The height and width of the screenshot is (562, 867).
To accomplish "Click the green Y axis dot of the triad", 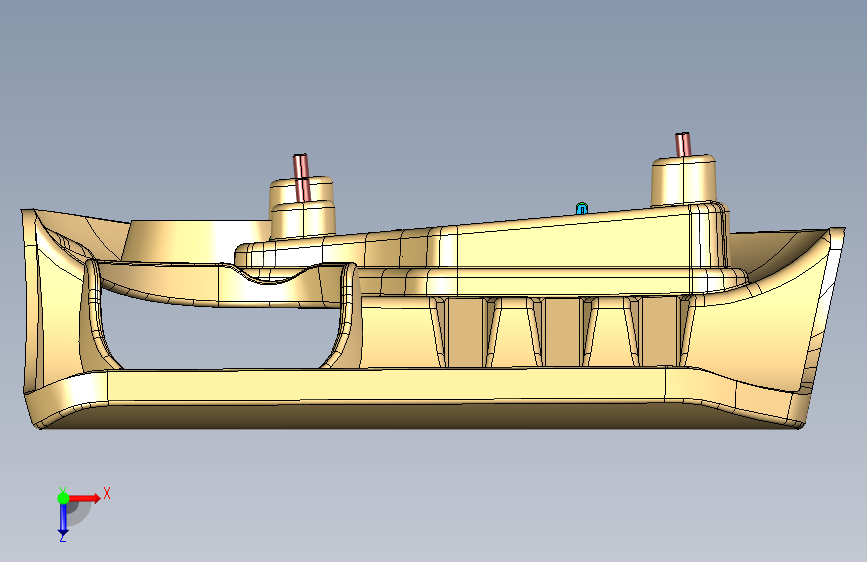I will 63,498.
